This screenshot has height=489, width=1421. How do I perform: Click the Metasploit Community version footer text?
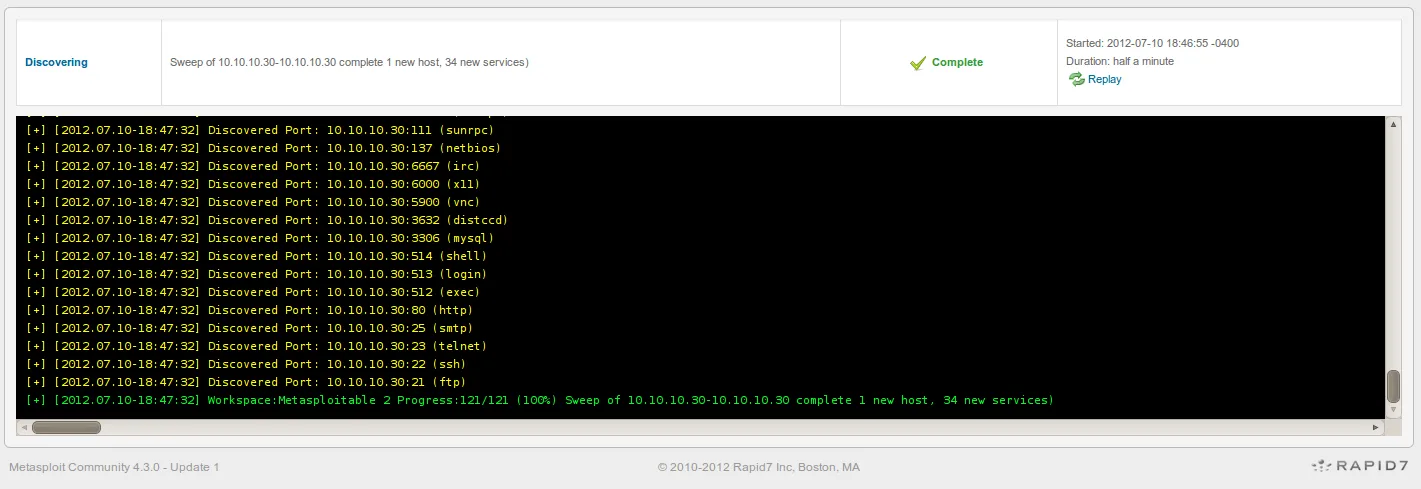coord(114,467)
